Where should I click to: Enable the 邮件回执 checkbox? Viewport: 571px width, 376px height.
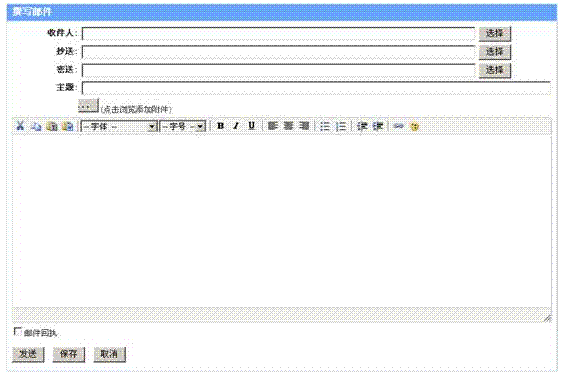point(17,331)
